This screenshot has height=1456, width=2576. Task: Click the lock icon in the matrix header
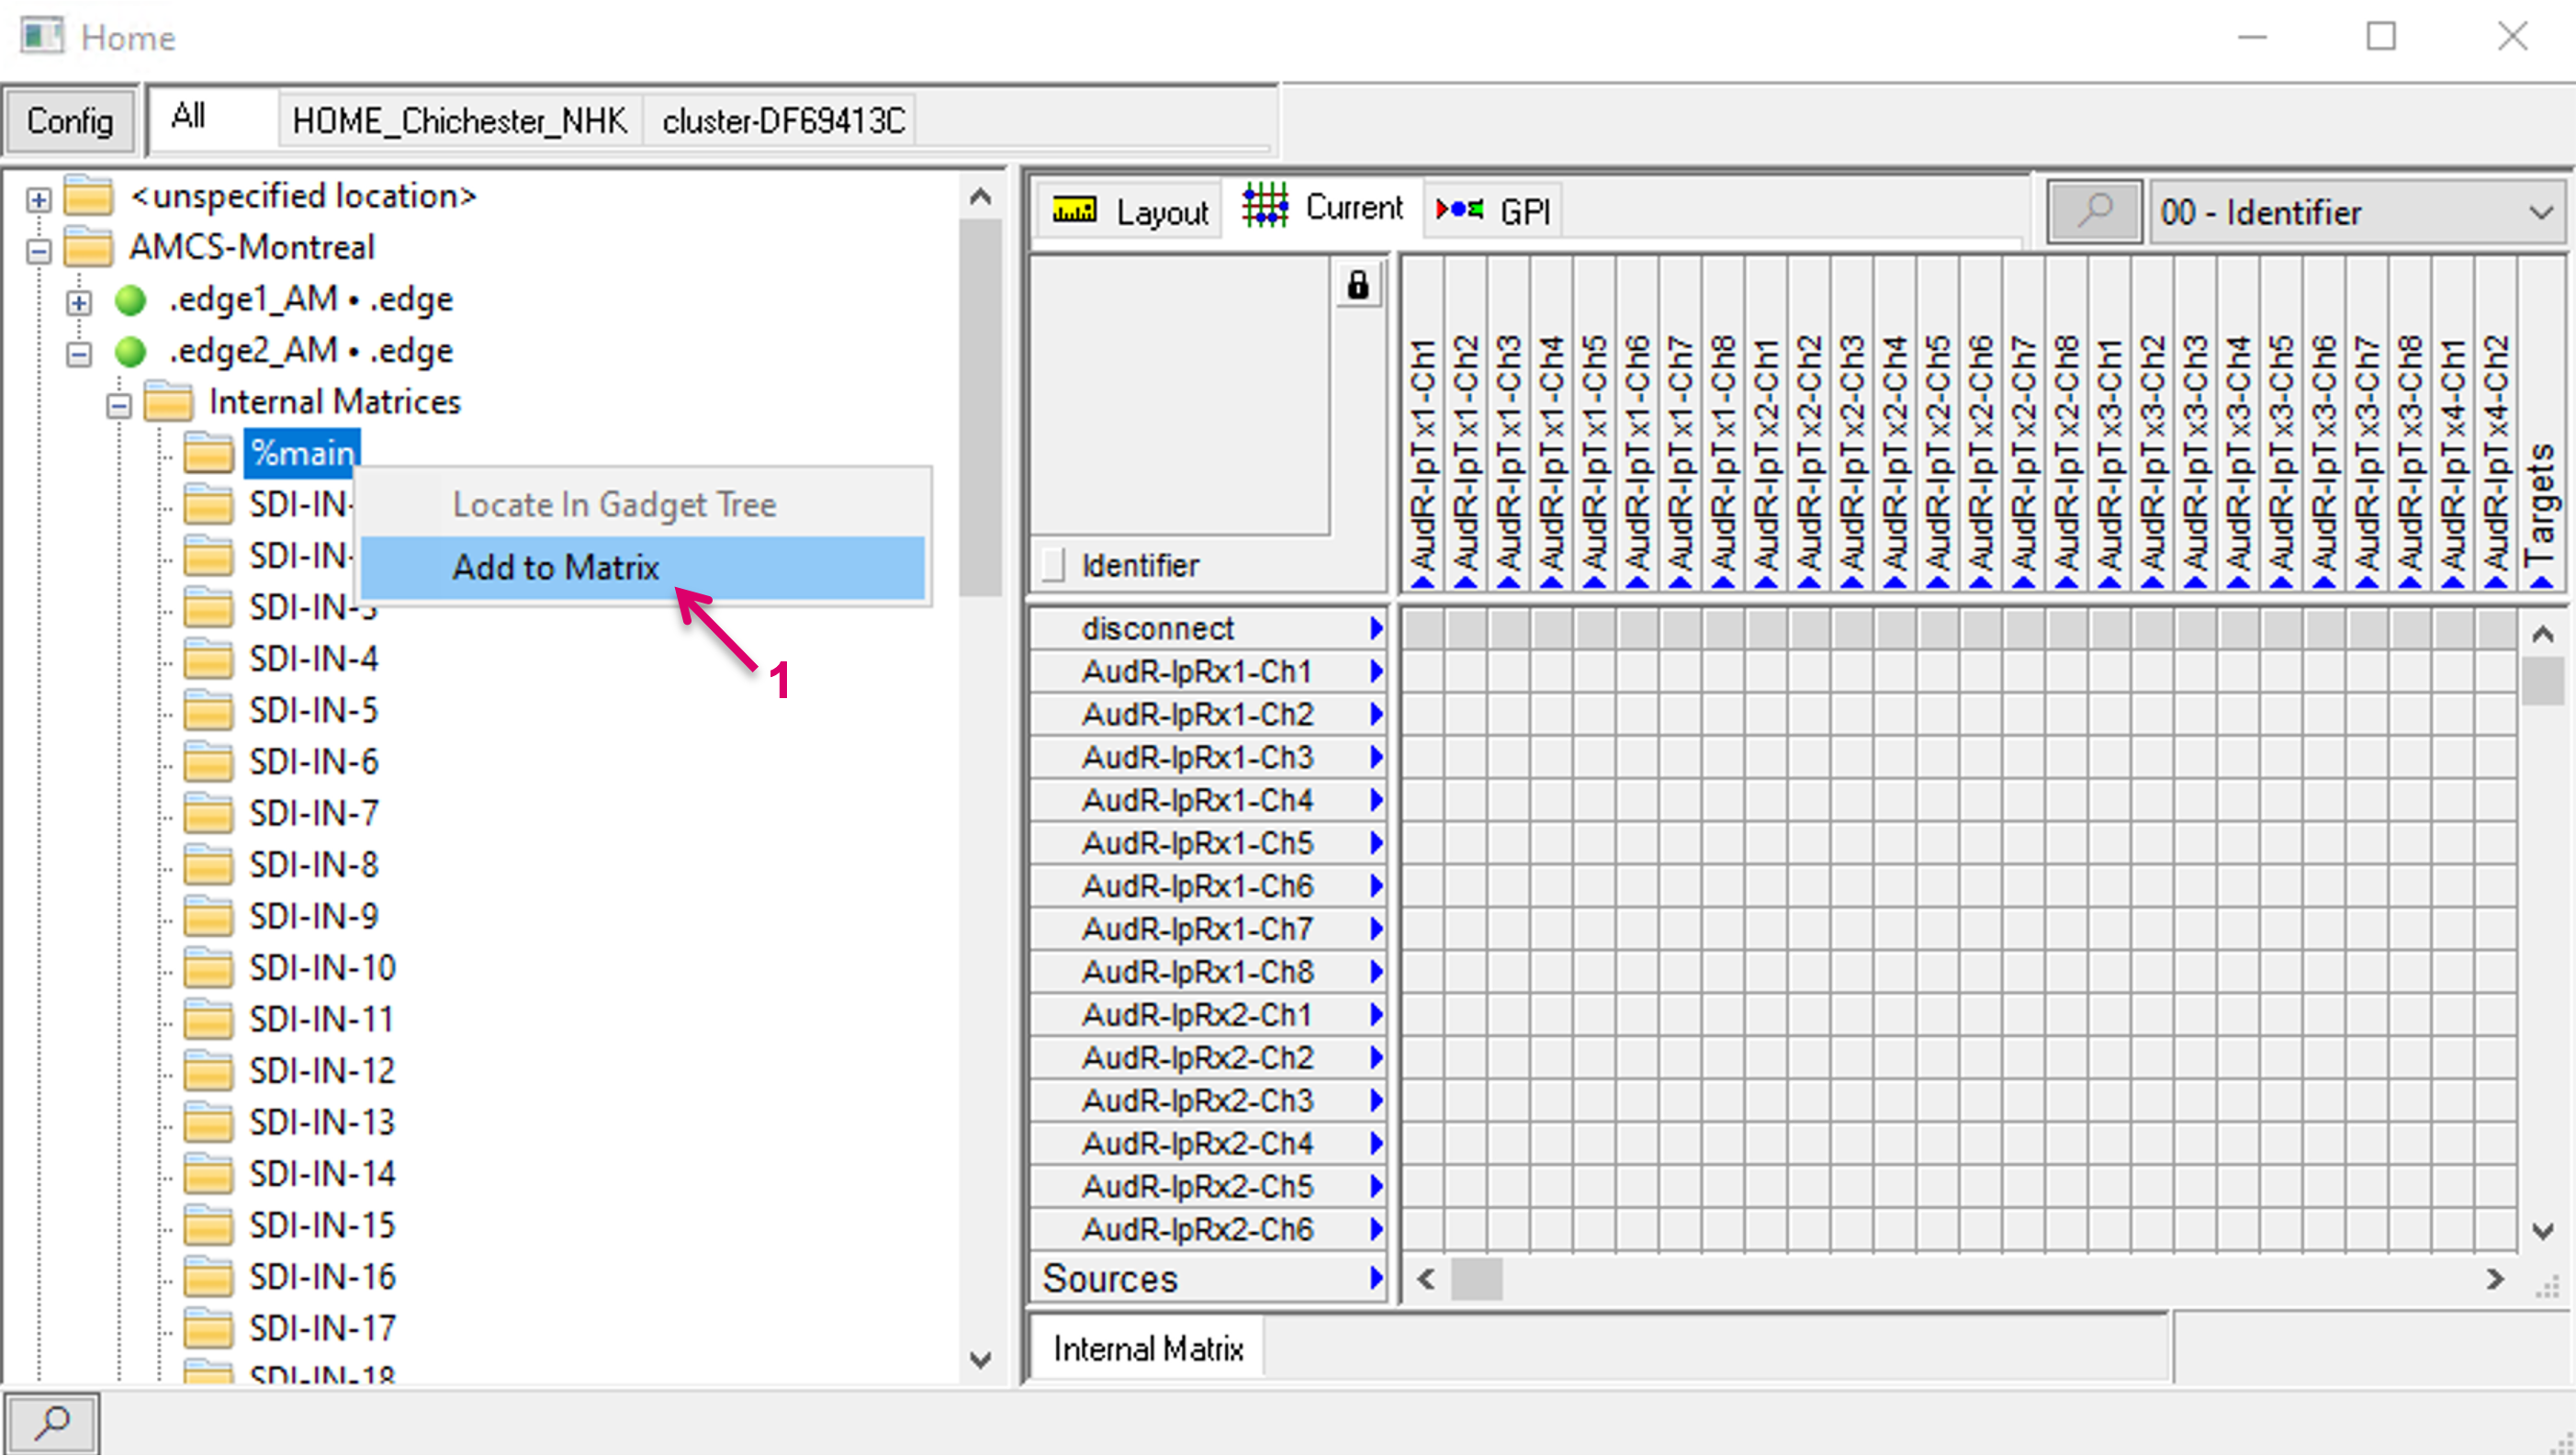coord(1357,286)
